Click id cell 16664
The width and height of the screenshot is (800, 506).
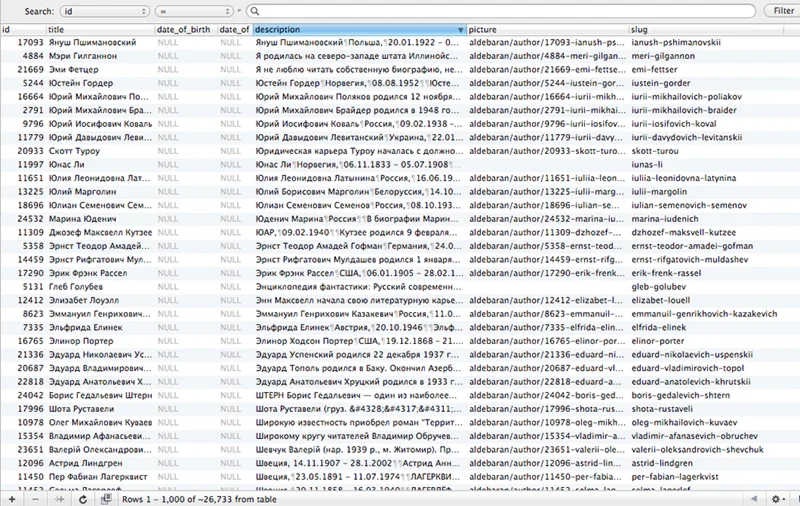31,97
